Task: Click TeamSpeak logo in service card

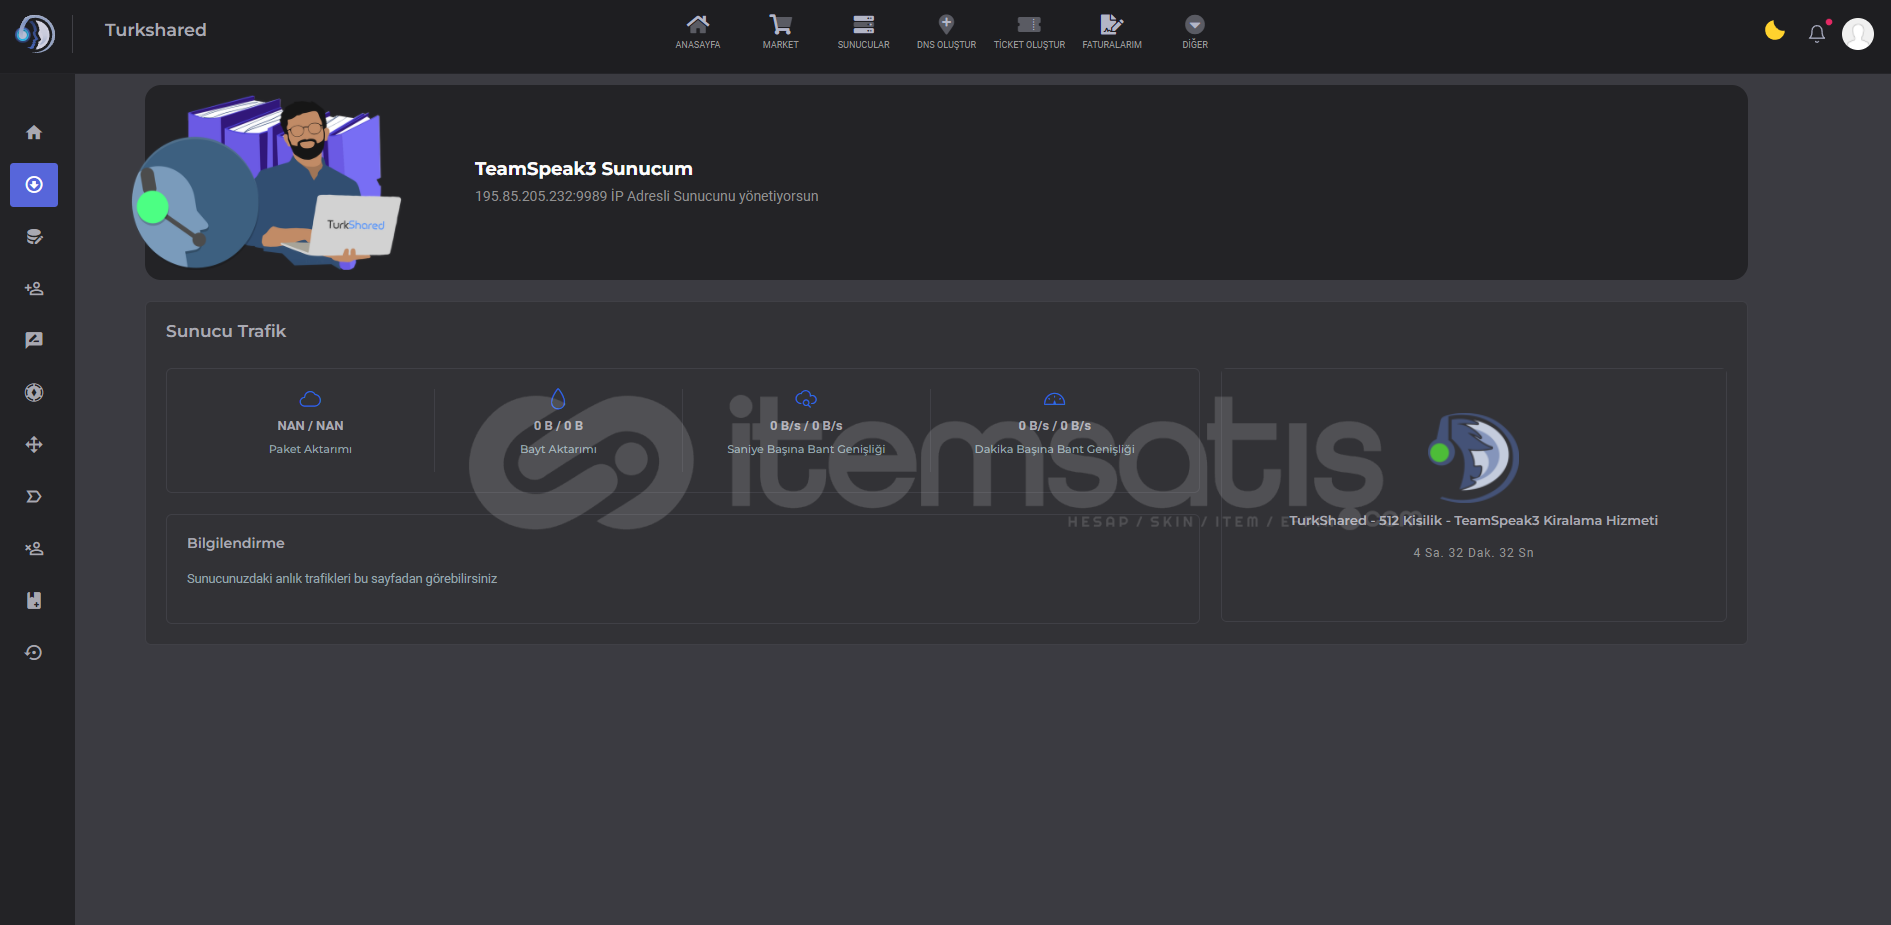Action: pos(1474,457)
